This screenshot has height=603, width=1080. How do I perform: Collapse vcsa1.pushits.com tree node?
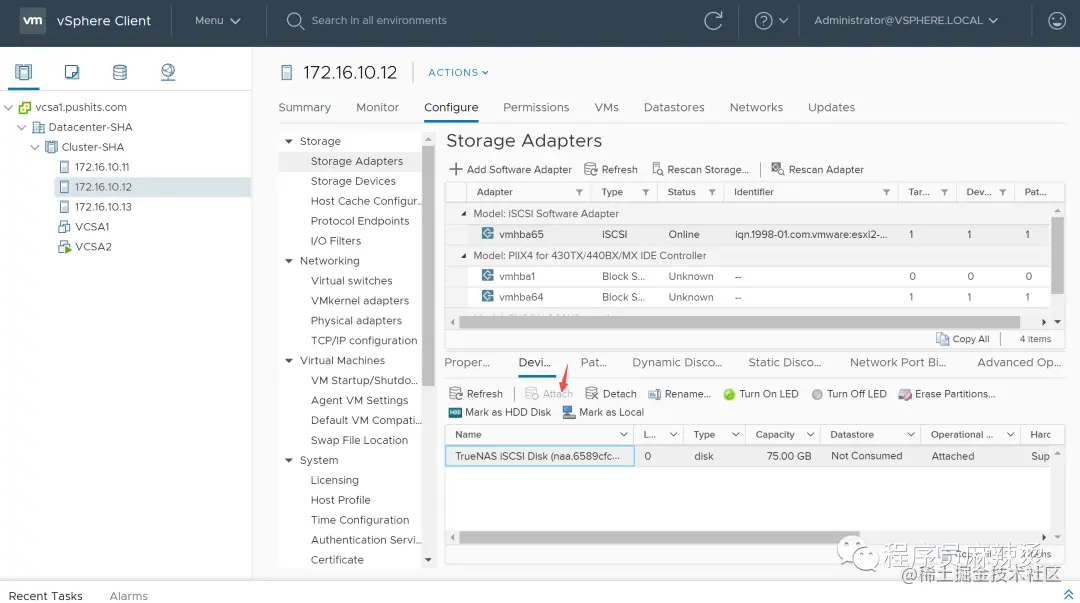8,108
